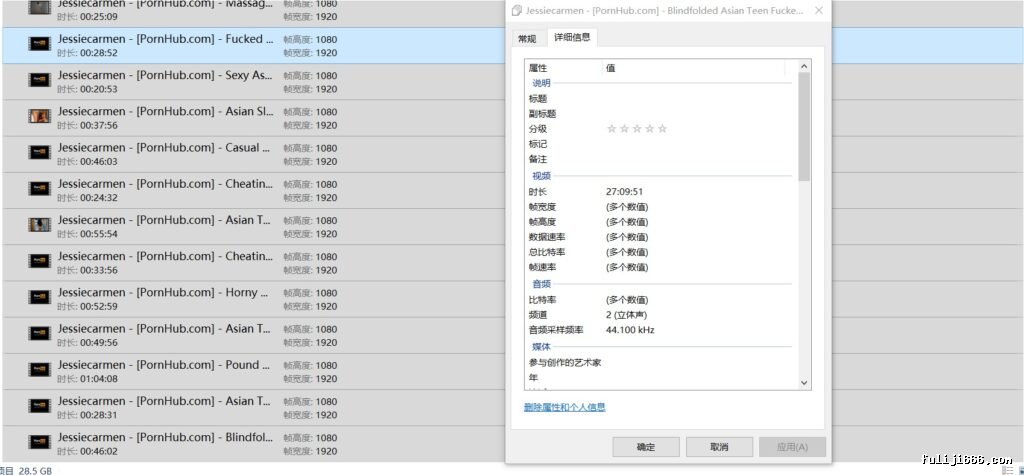The width and height of the screenshot is (1024, 475).
Task: Select video thumbnail of the 00:49:56 file
Action: tap(39, 334)
